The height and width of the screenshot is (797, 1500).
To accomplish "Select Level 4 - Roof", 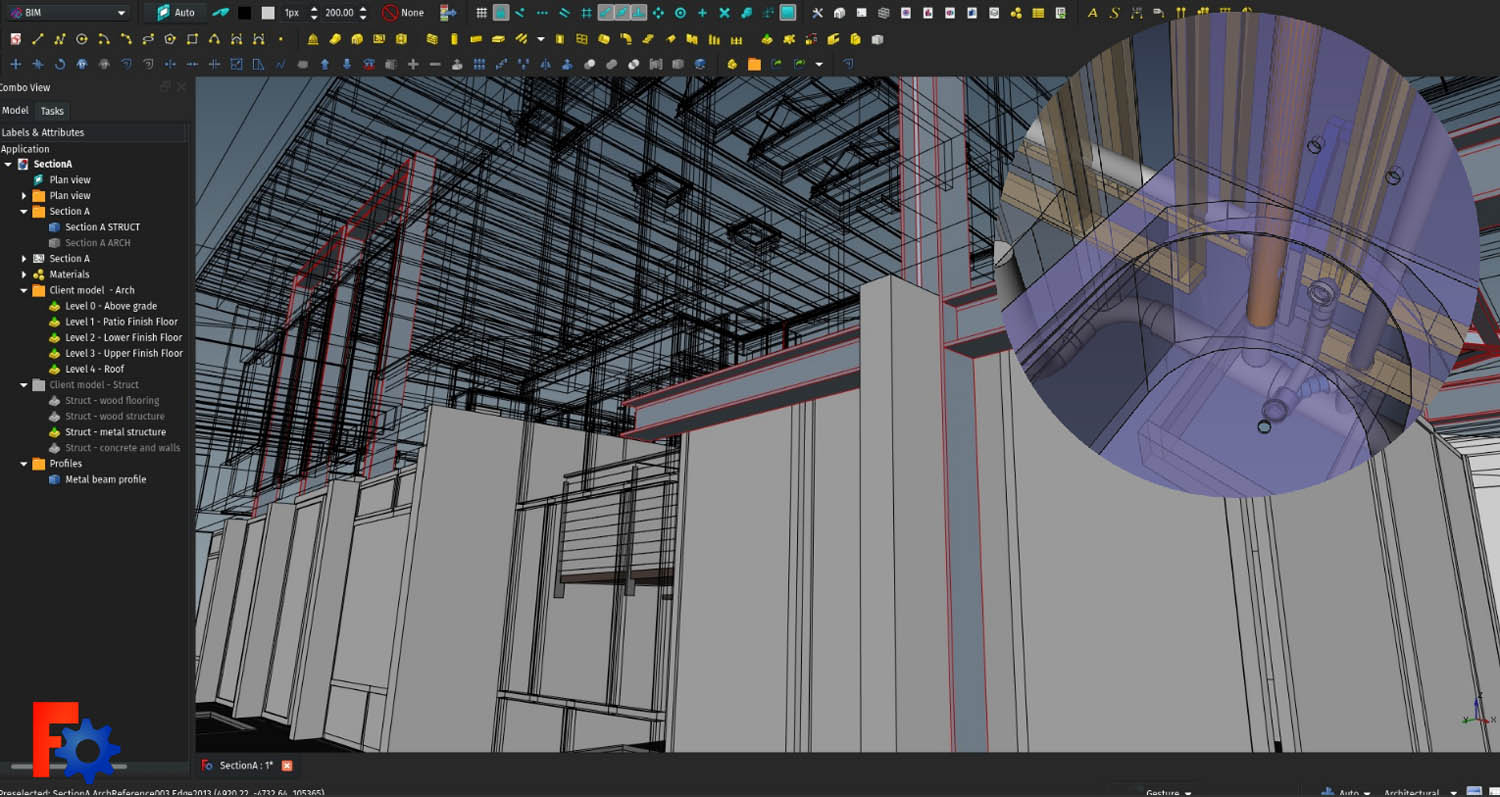I will (x=94, y=369).
